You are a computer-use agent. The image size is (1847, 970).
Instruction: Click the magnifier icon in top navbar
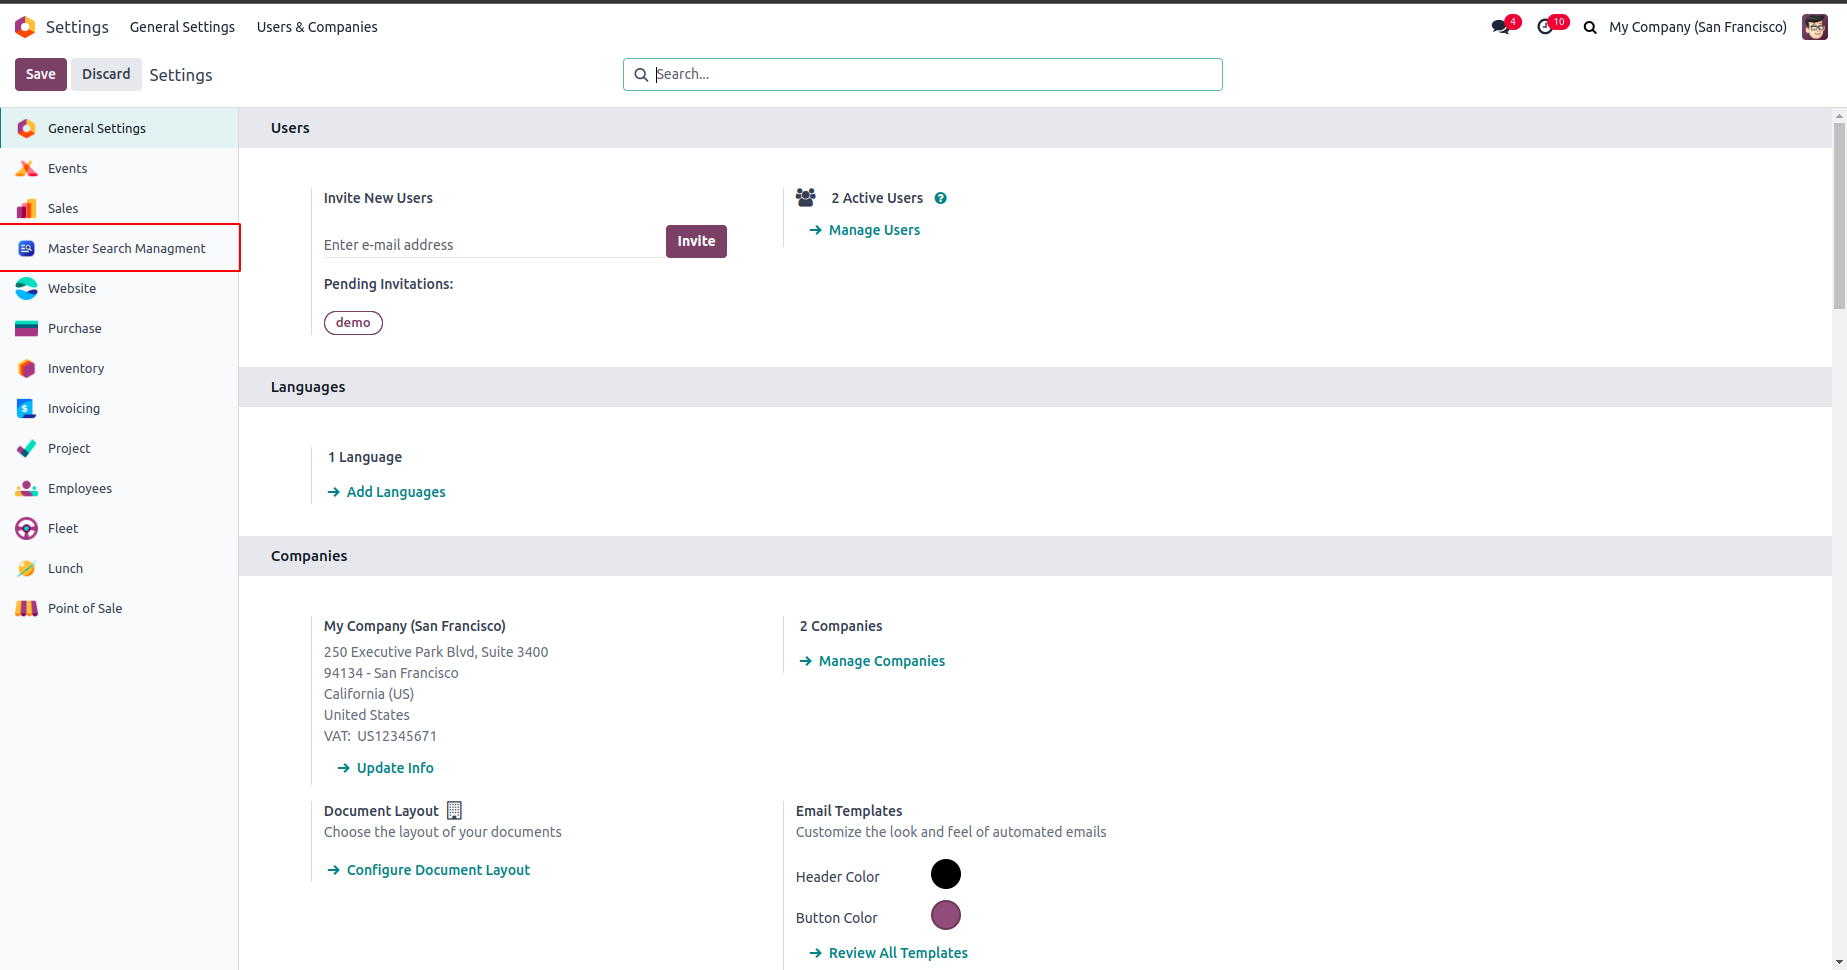1590,28
